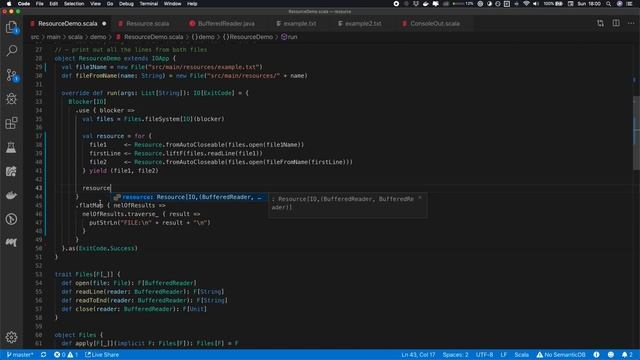The height and width of the screenshot is (360, 640).
Task: Click the Wi-Fi icon in menu bar
Action: click(x=527, y=4)
